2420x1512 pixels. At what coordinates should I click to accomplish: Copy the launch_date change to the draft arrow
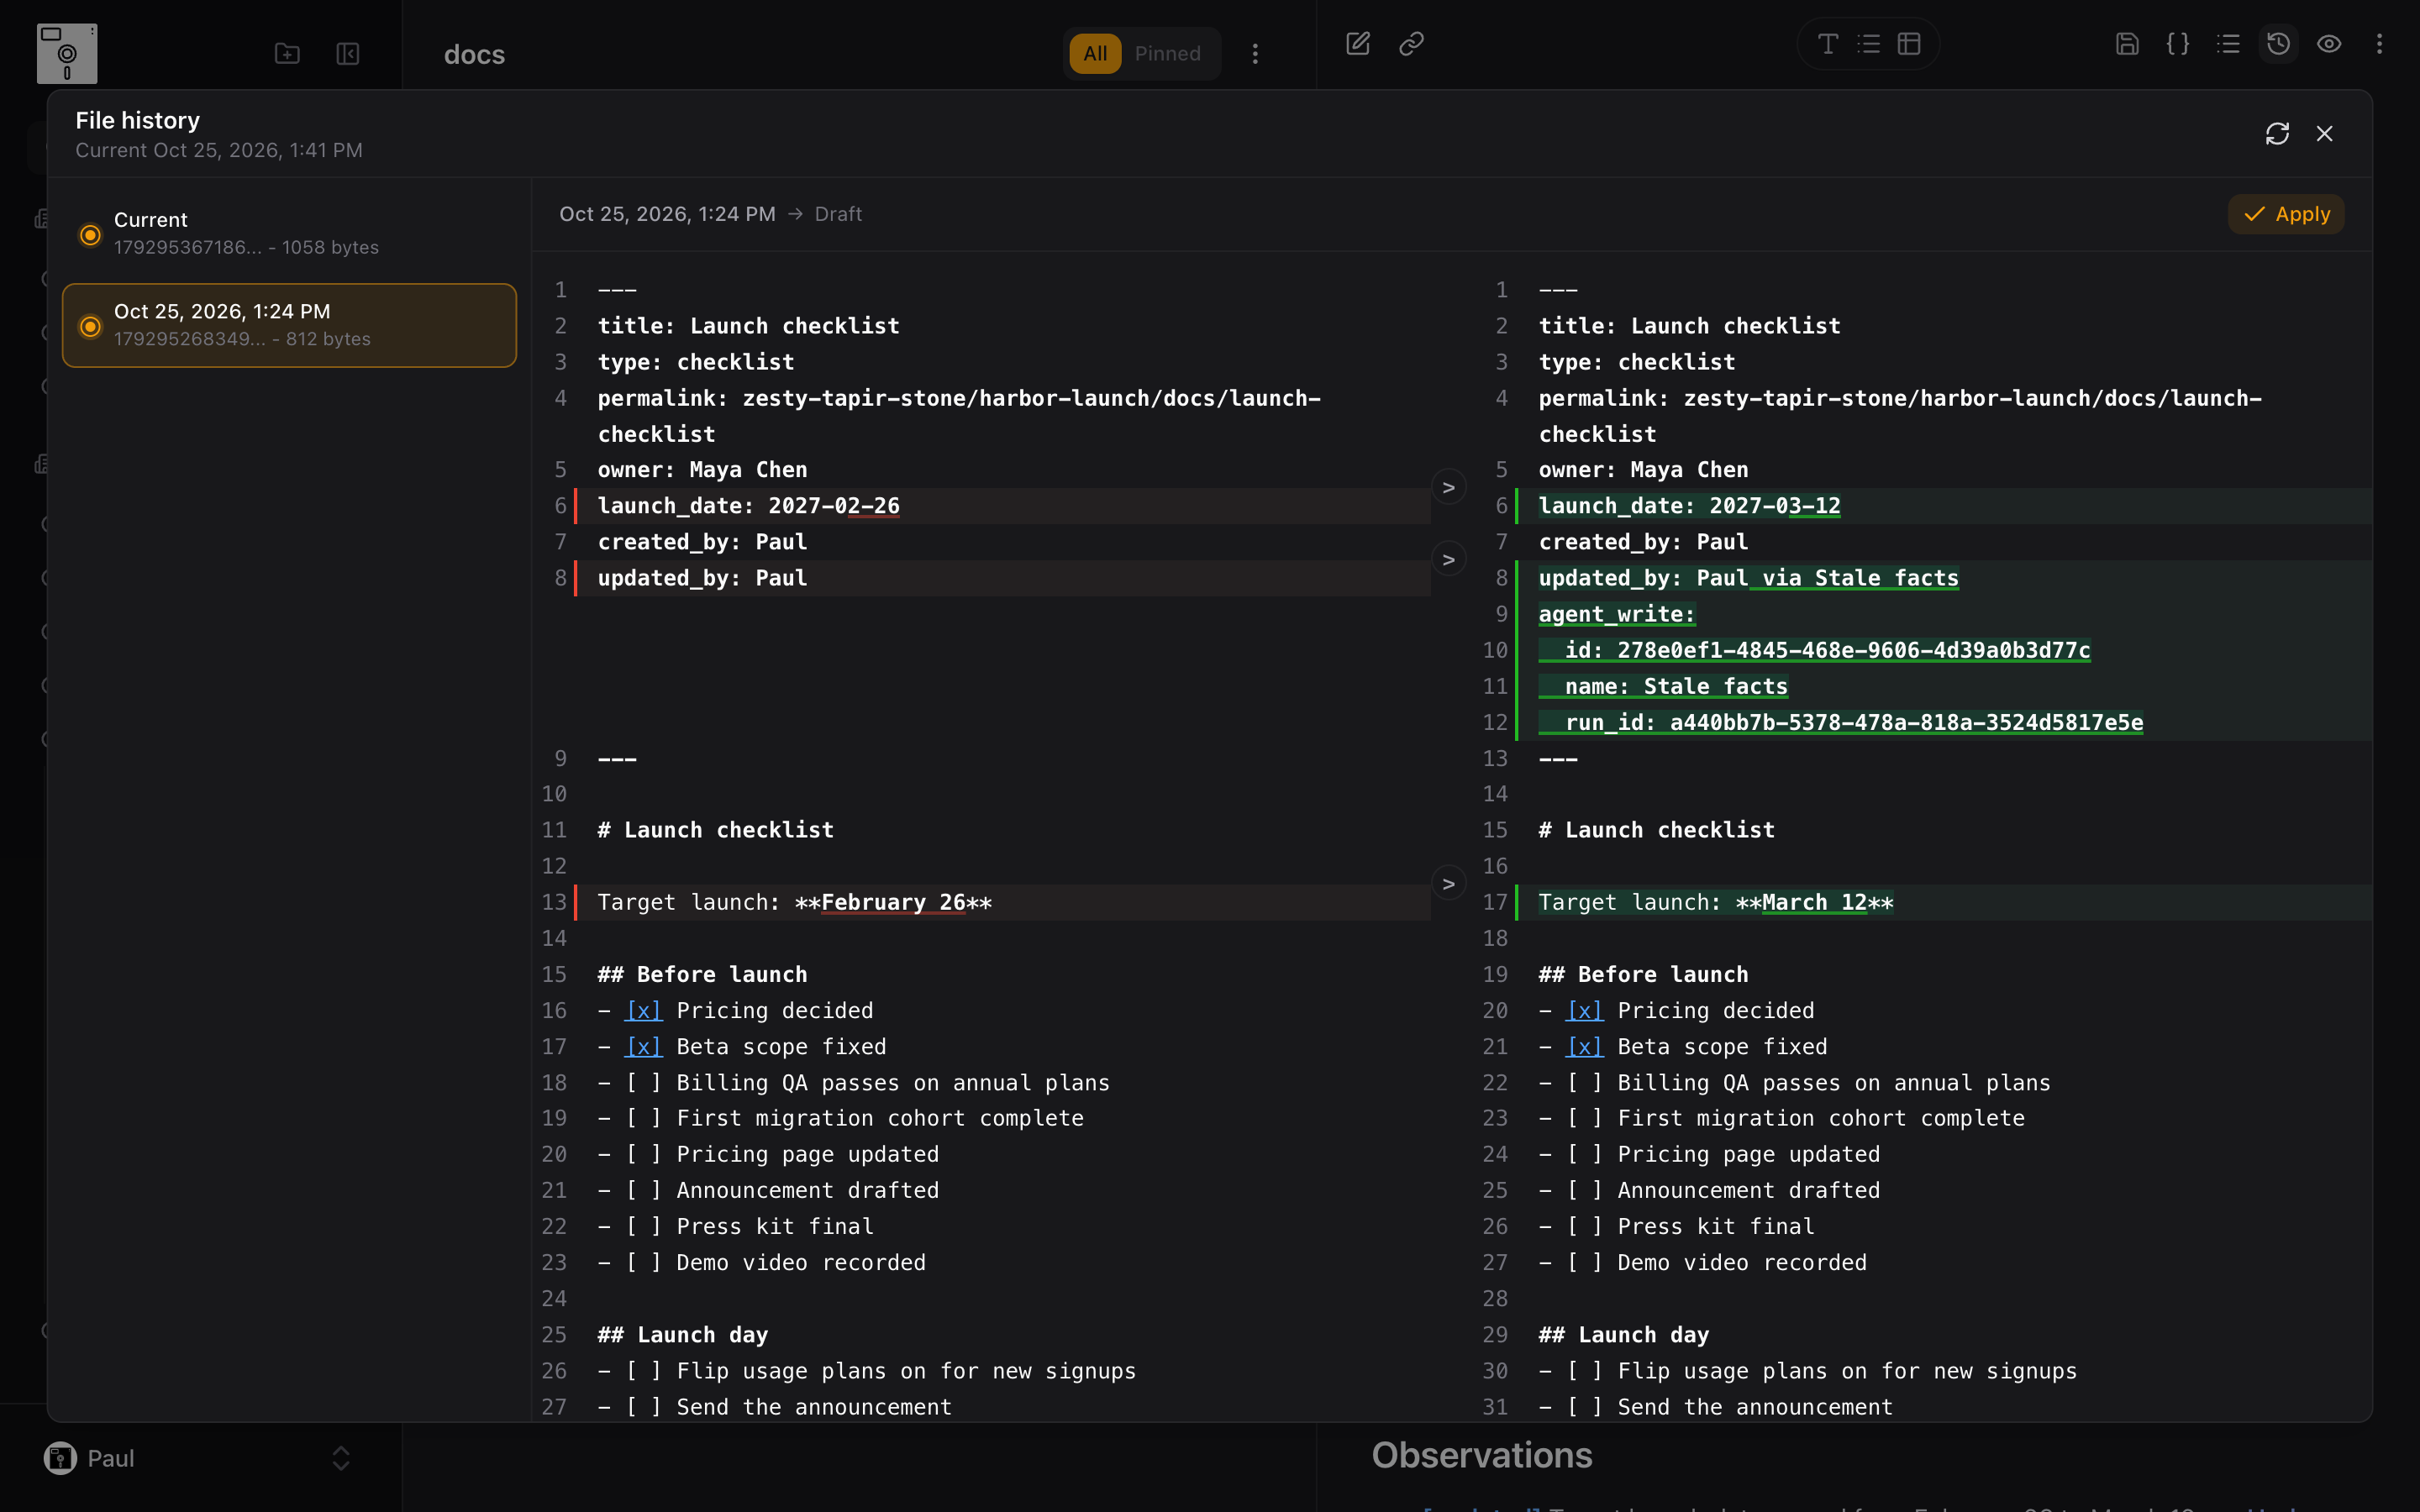tap(1448, 488)
